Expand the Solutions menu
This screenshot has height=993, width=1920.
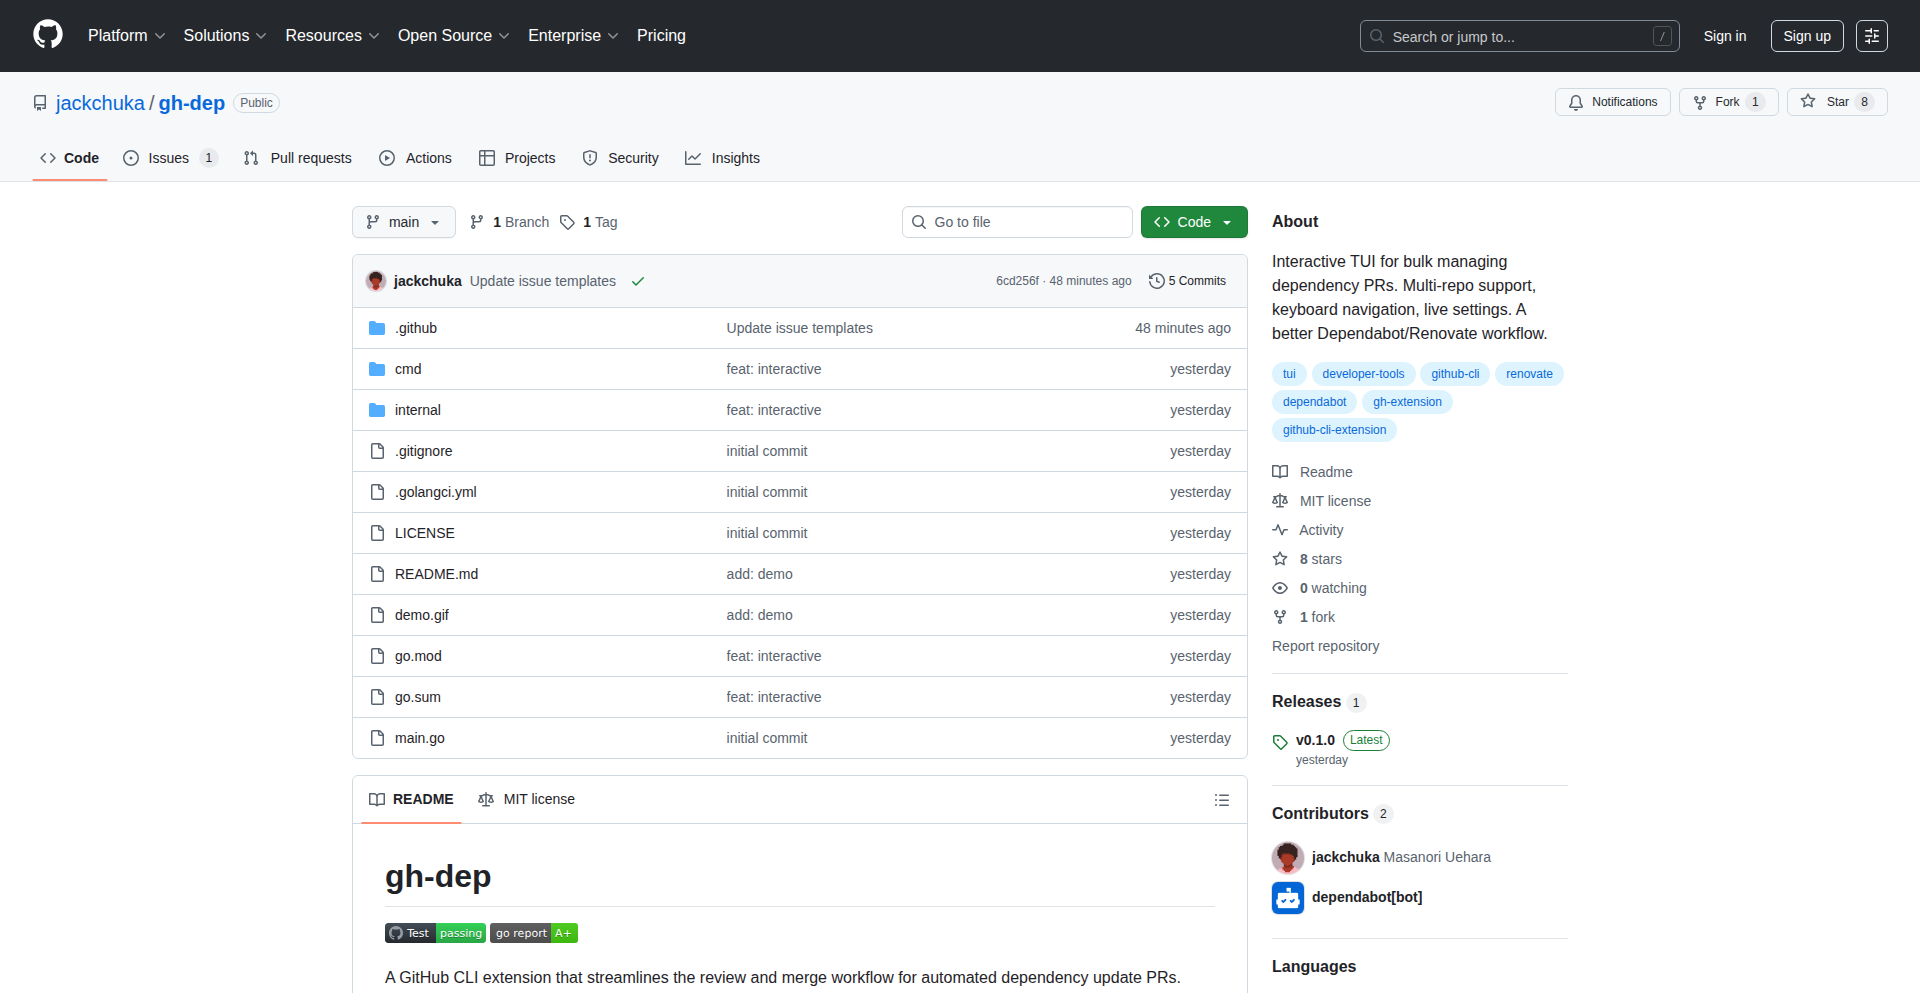(x=225, y=36)
